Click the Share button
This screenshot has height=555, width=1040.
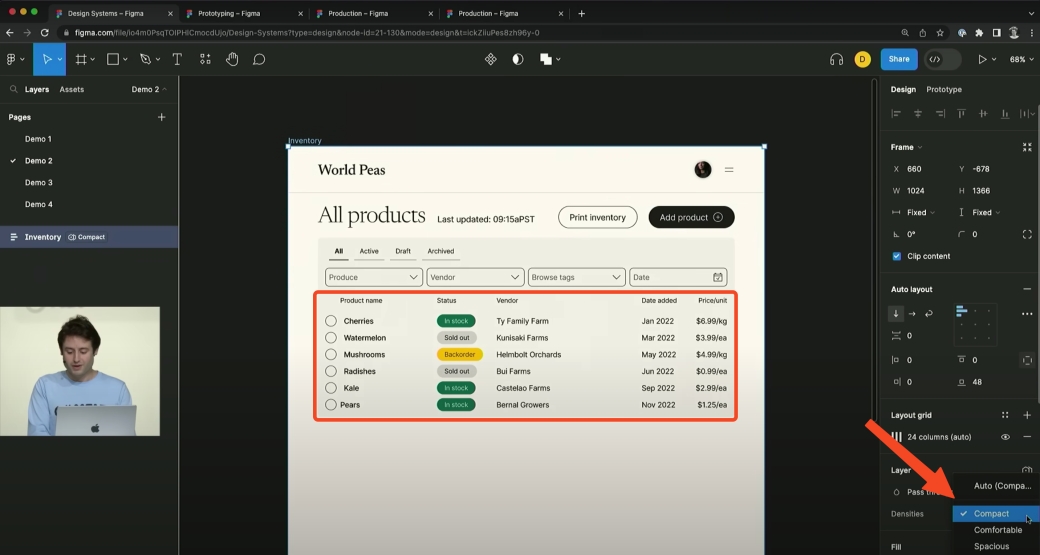[x=899, y=59]
